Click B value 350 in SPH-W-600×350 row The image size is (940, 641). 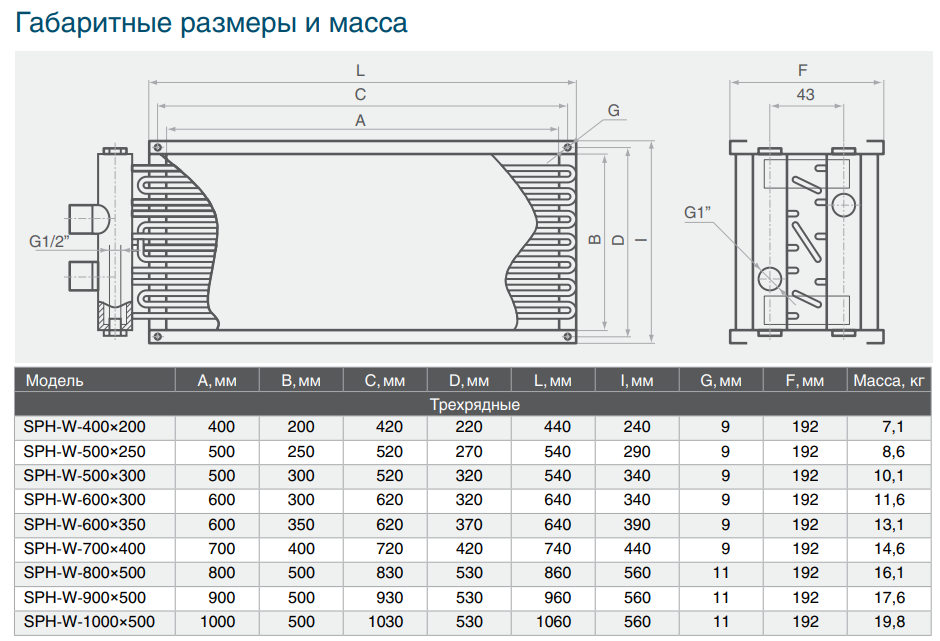(x=301, y=525)
